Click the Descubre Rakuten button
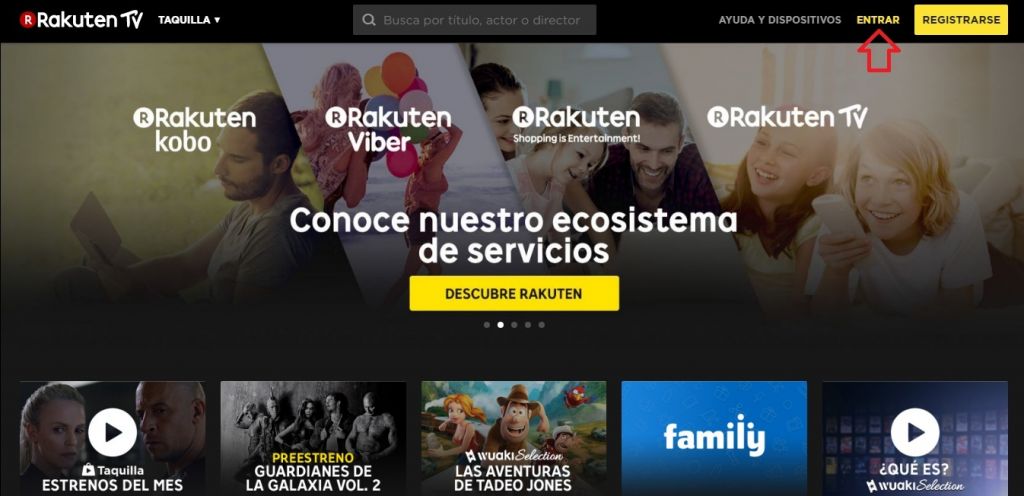1024x496 pixels. point(514,293)
